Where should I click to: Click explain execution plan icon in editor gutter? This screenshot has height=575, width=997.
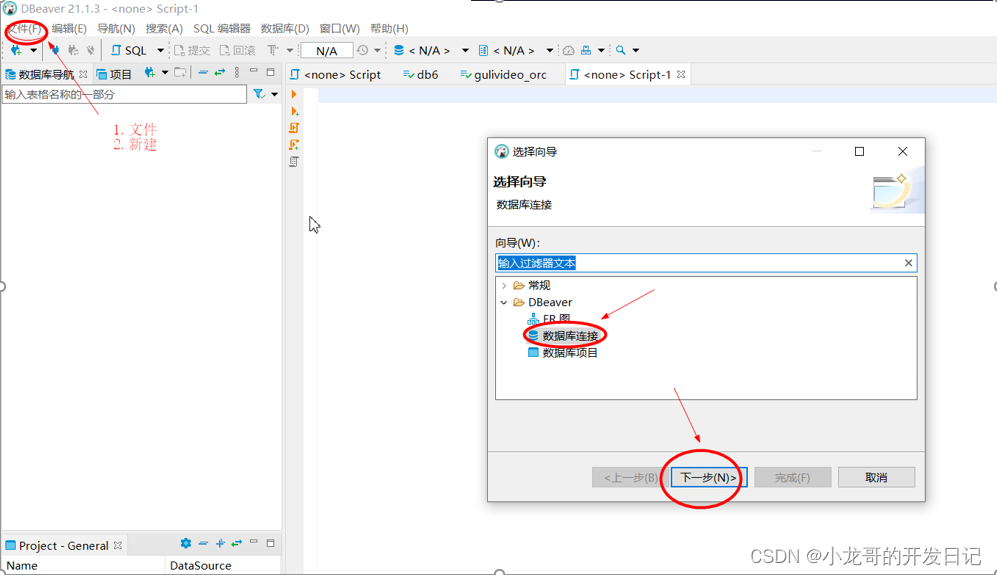[294, 162]
